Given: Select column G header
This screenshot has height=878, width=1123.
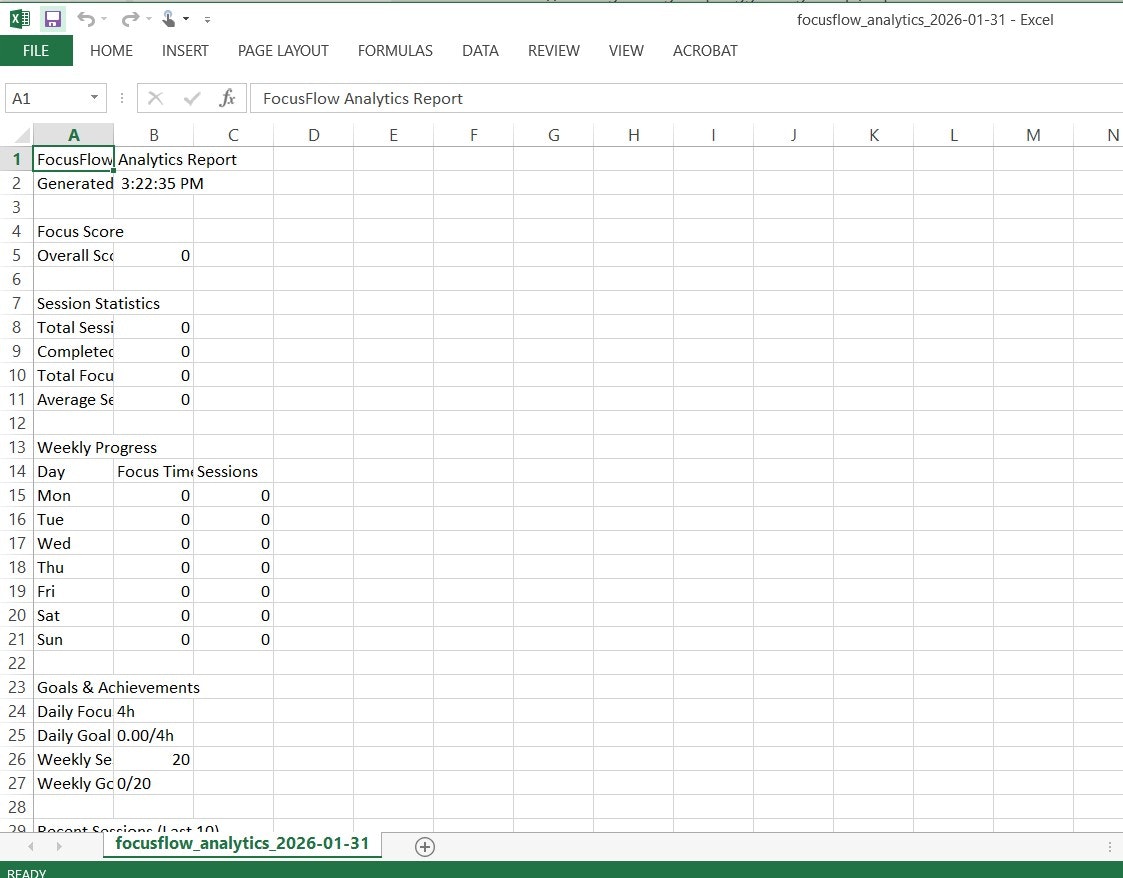Looking at the screenshot, I should point(554,135).
